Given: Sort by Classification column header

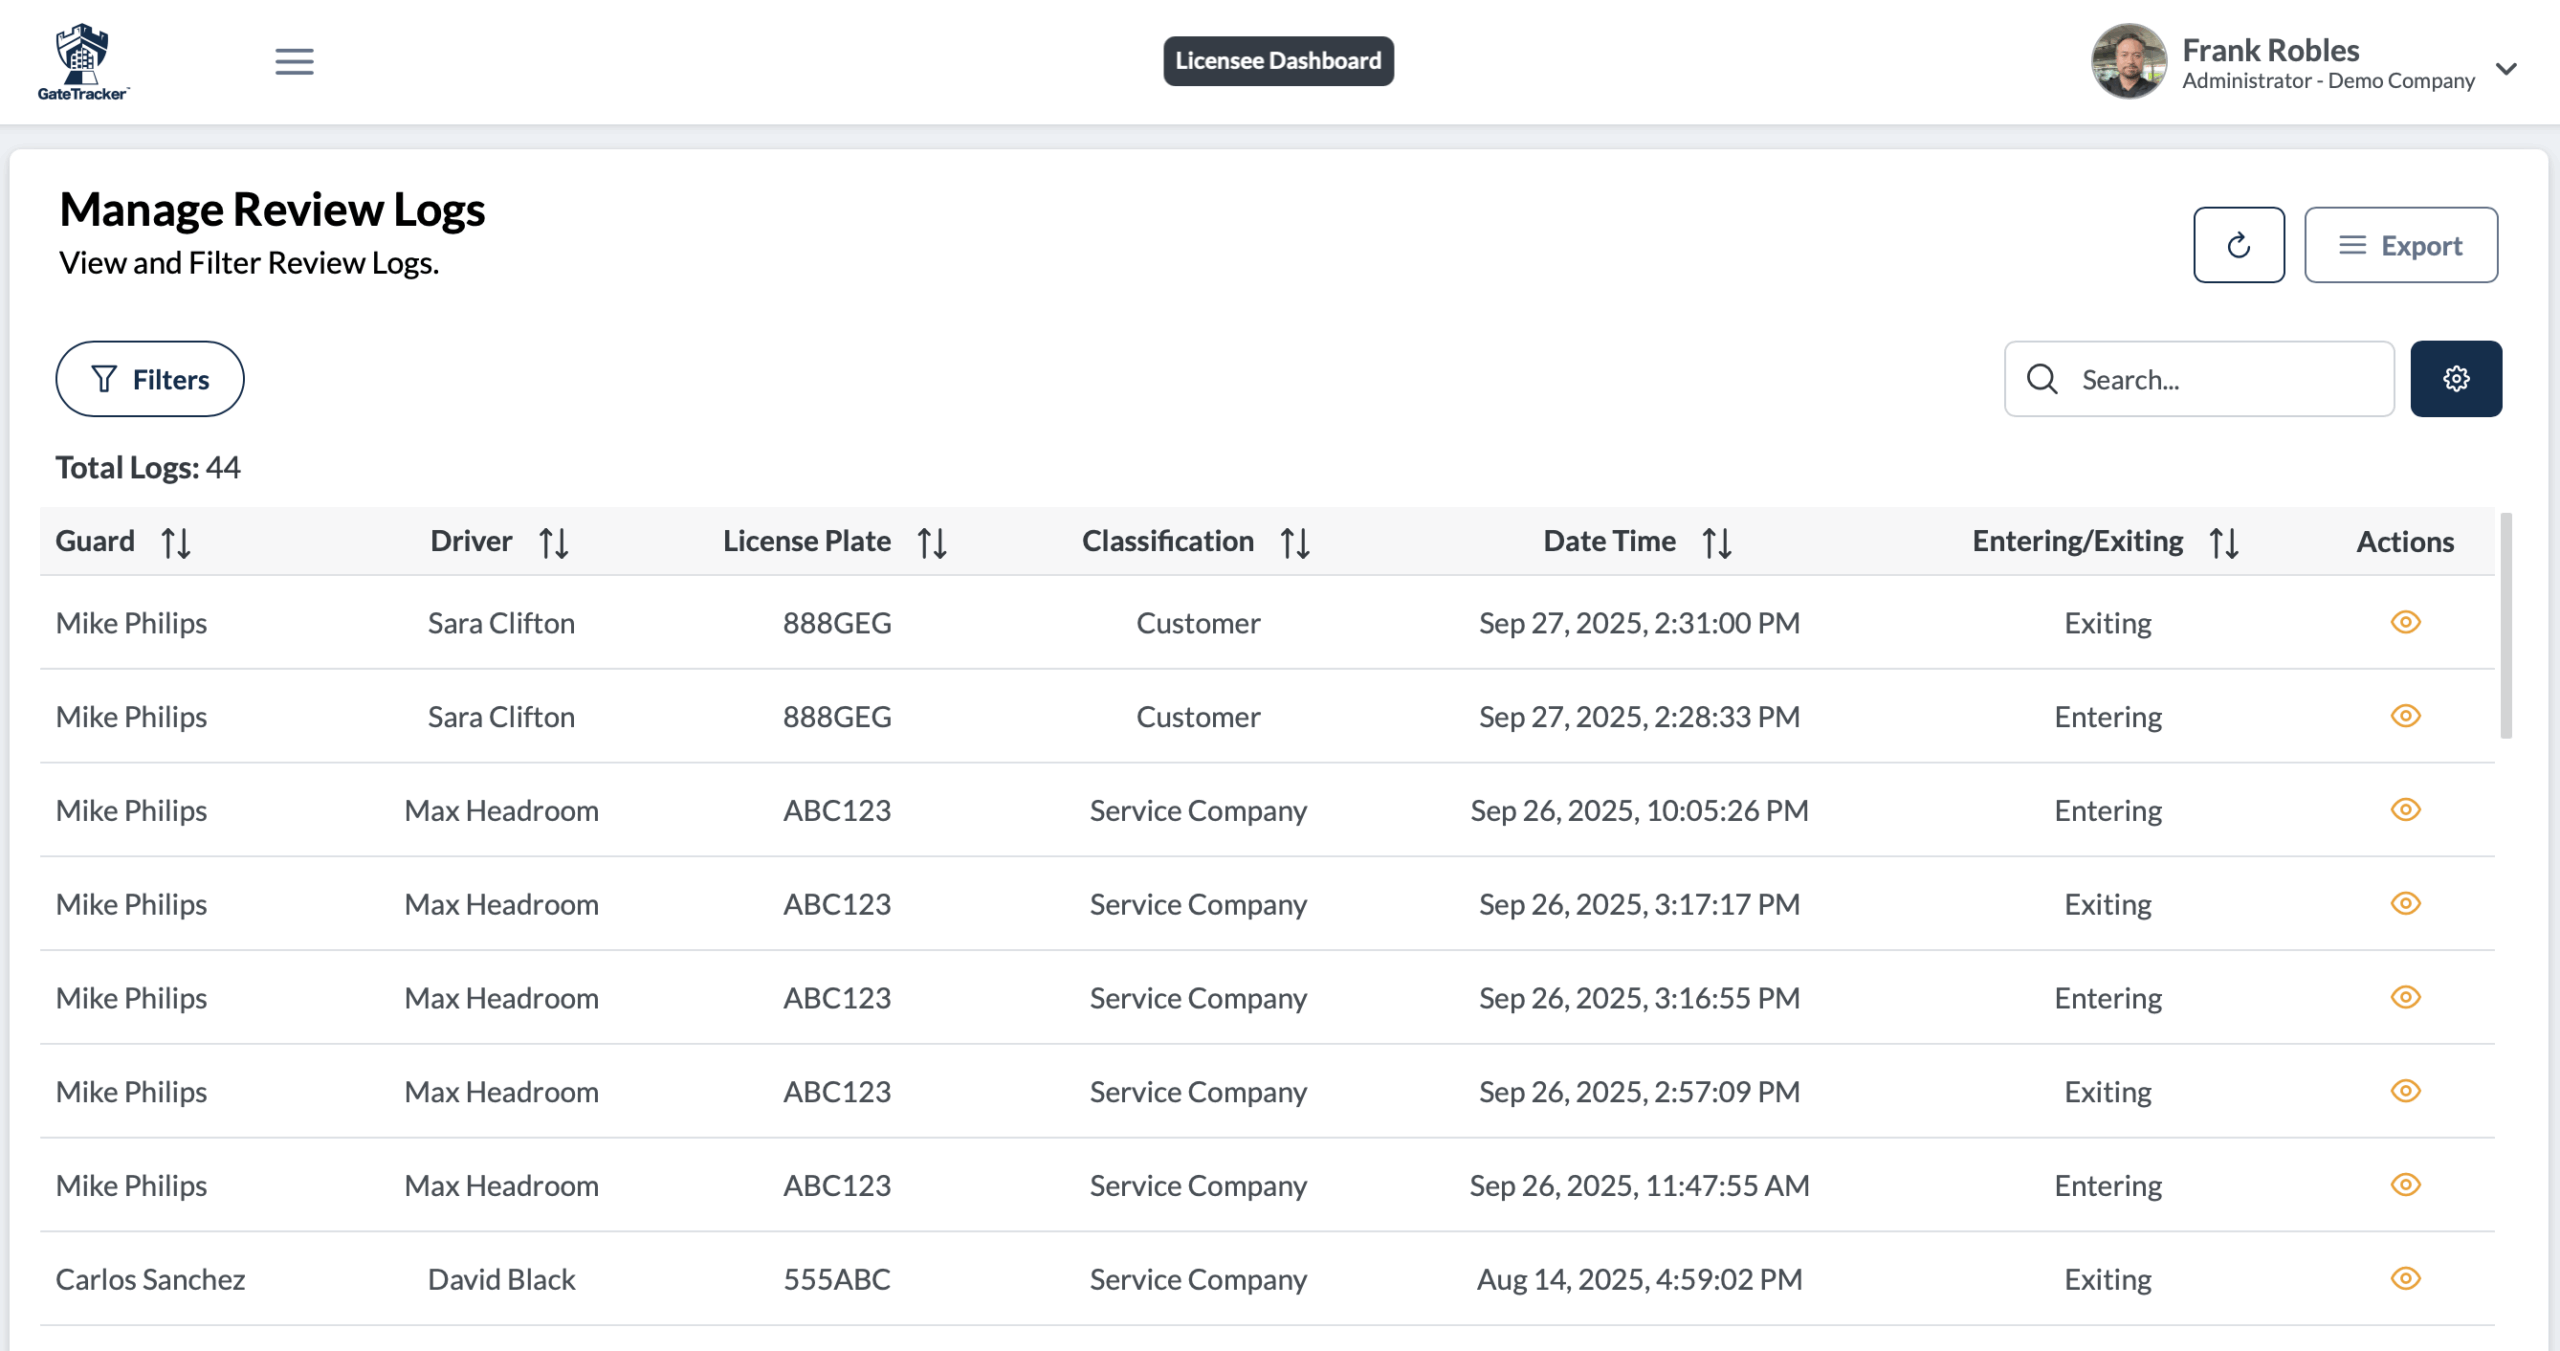Looking at the screenshot, I should [1167, 541].
